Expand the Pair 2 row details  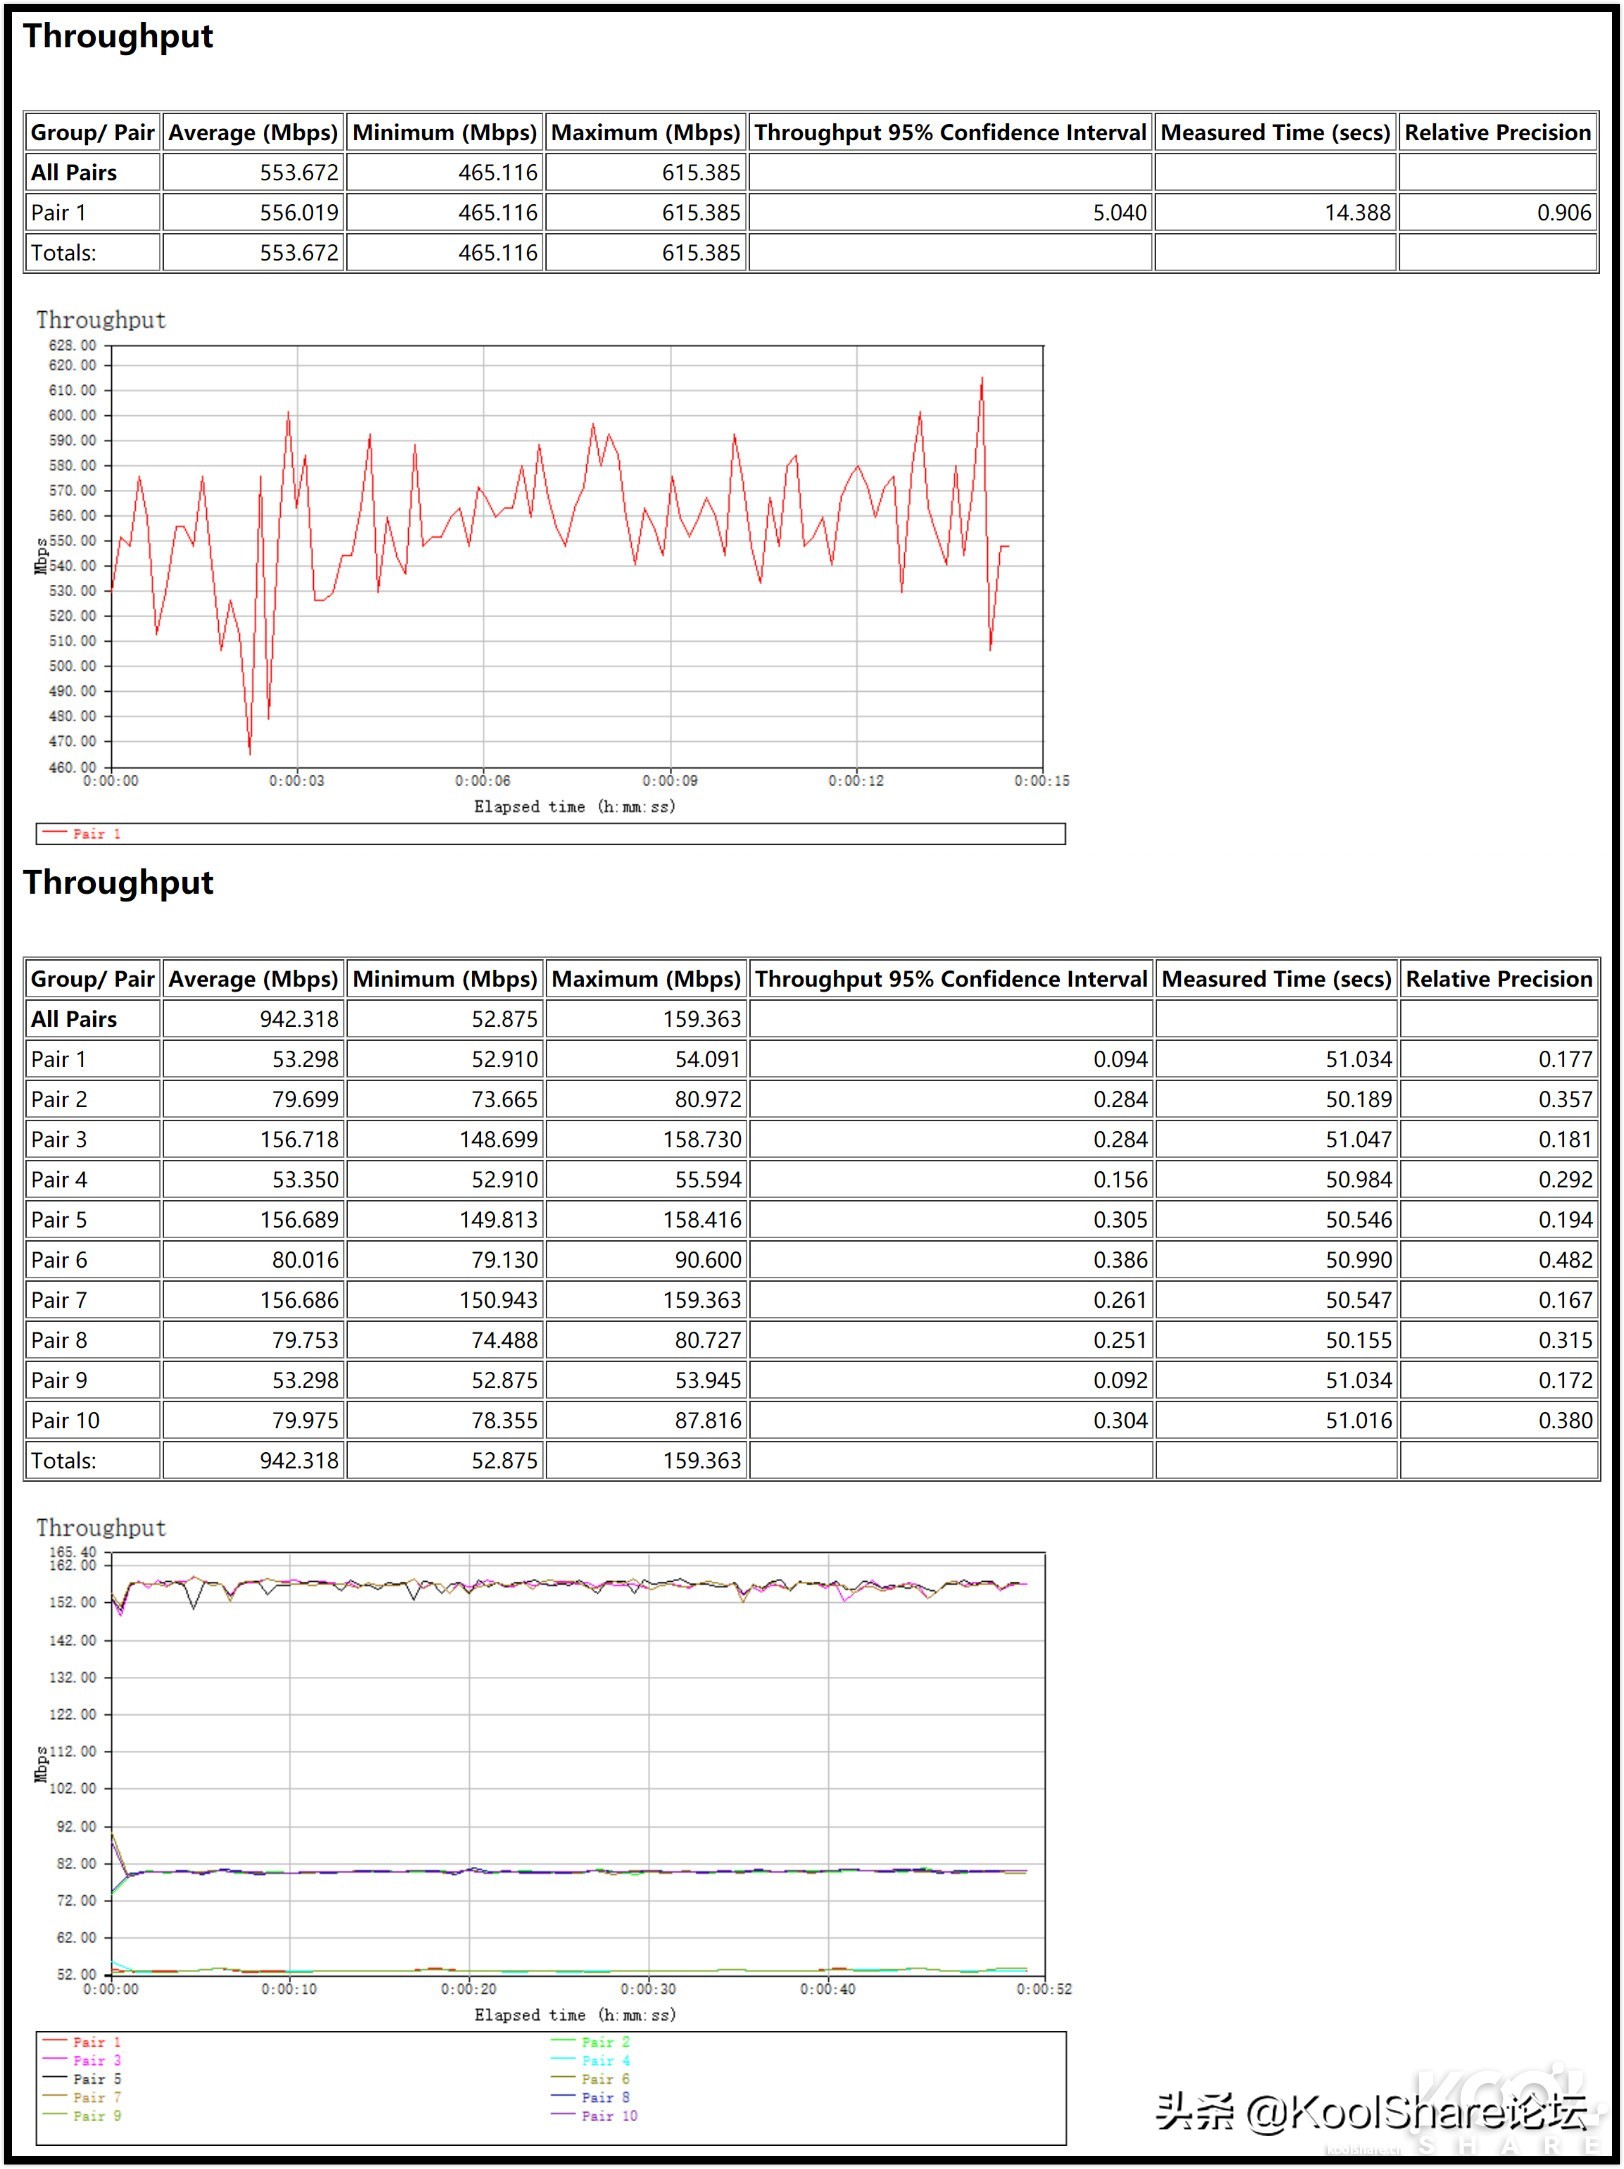point(61,1098)
